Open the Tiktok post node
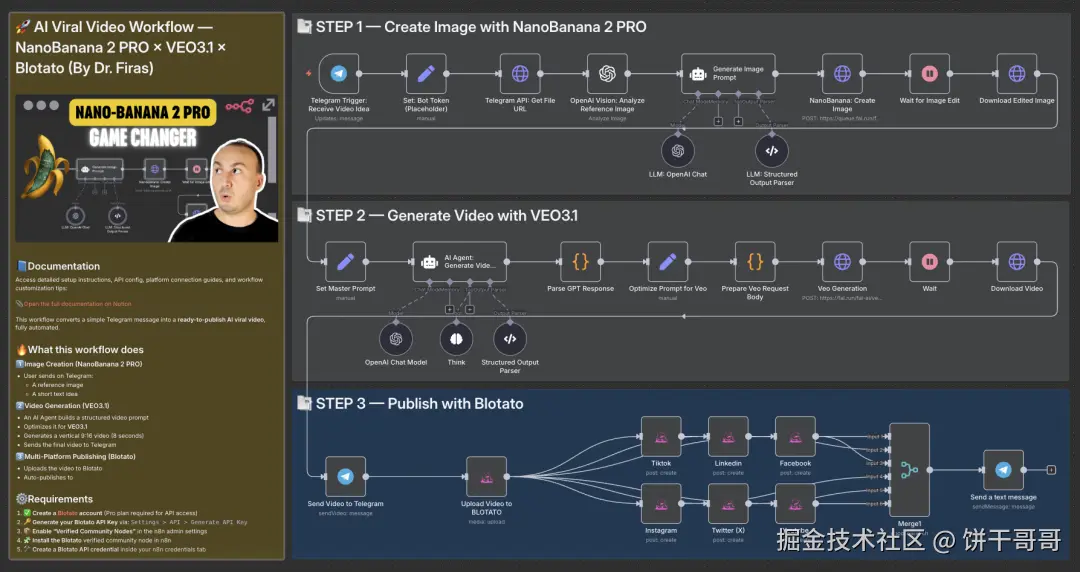 click(x=661, y=436)
